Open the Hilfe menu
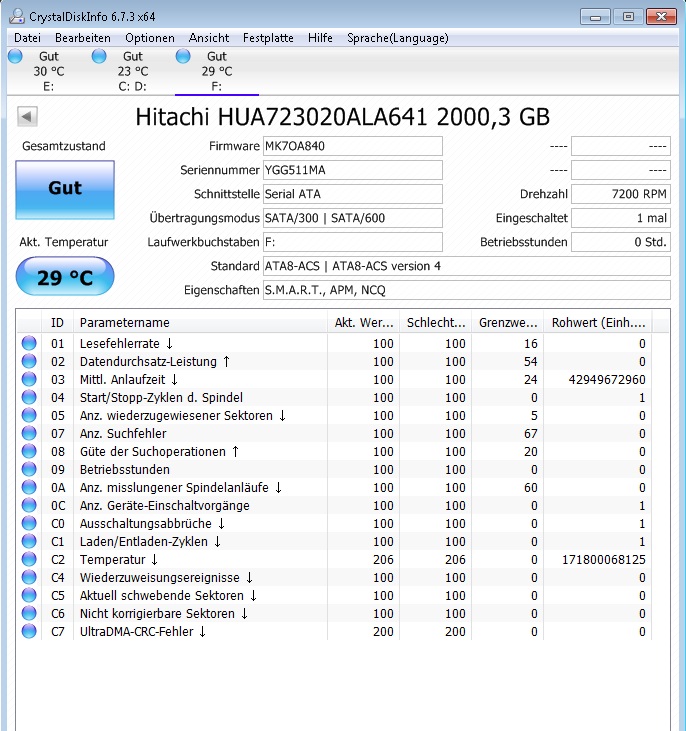This screenshot has height=731, width=686. [x=320, y=38]
